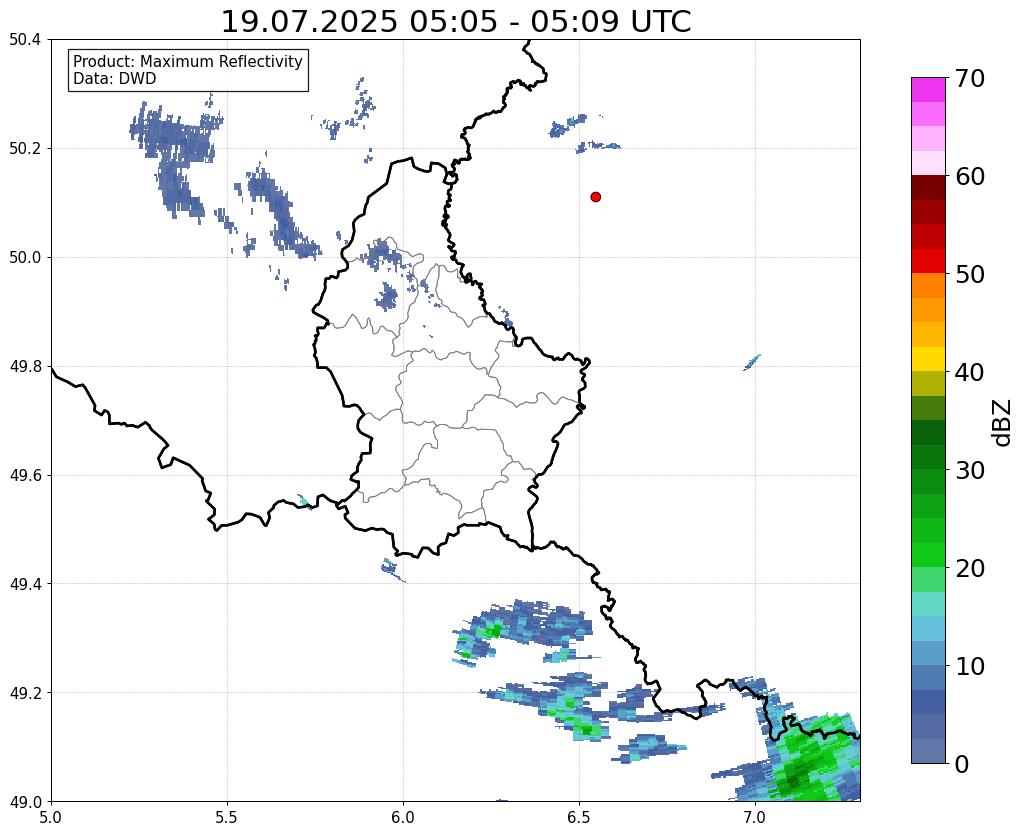1023x834 pixels.
Task: Click the longitude tick label 5.0
Action: point(51,817)
